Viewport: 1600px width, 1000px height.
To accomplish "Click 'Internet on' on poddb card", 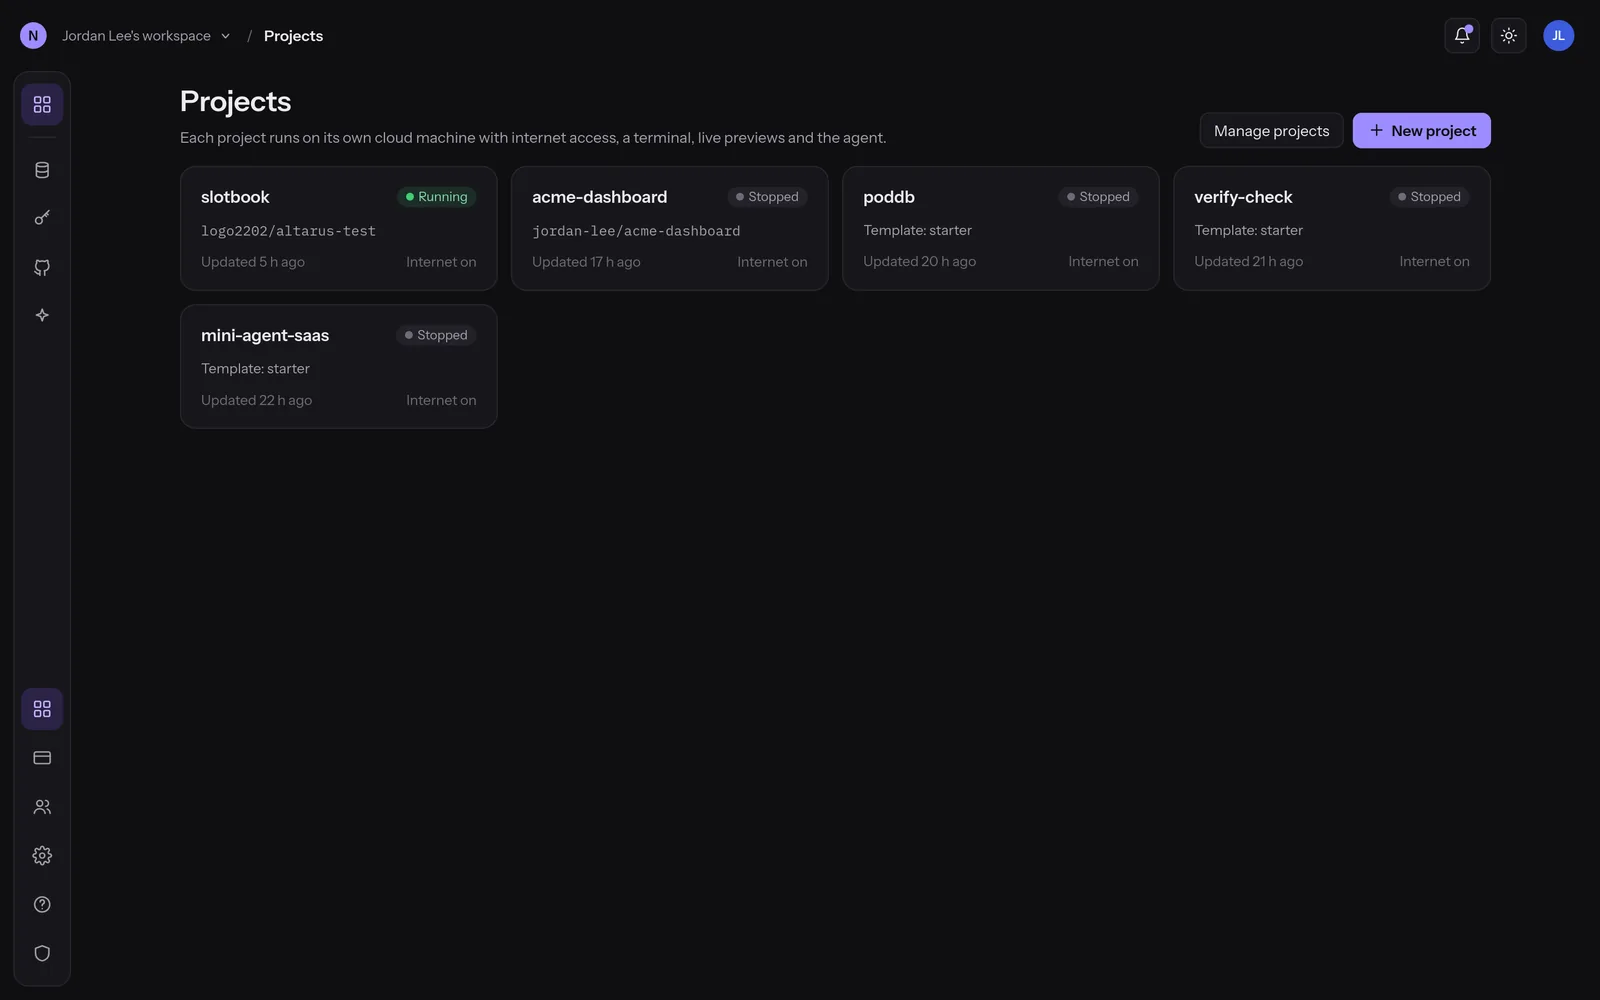I will pyautogui.click(x=1103, y=262).
